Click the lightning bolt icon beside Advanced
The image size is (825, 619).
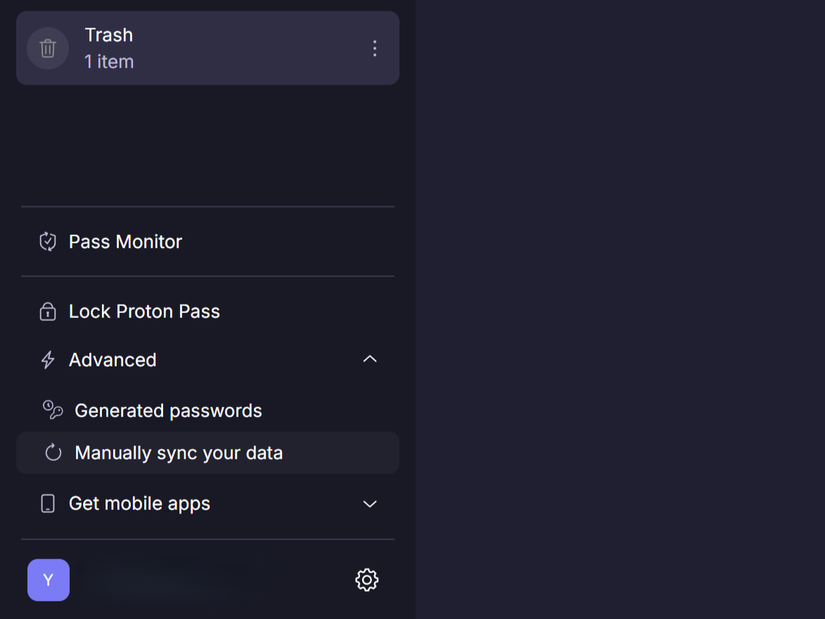coord(47,360)
